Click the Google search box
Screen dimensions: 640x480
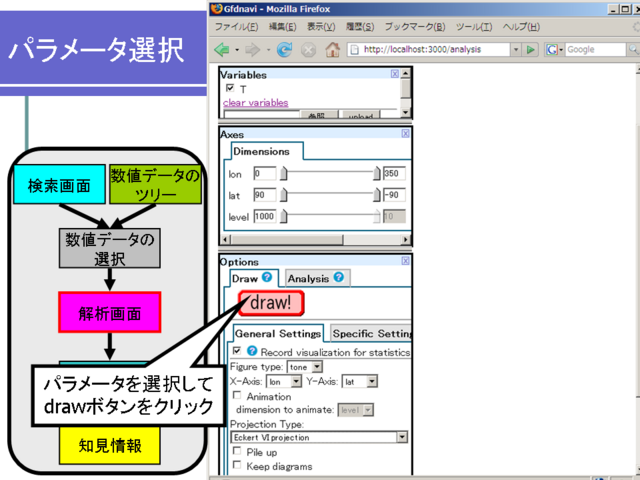tap(595, 50)
